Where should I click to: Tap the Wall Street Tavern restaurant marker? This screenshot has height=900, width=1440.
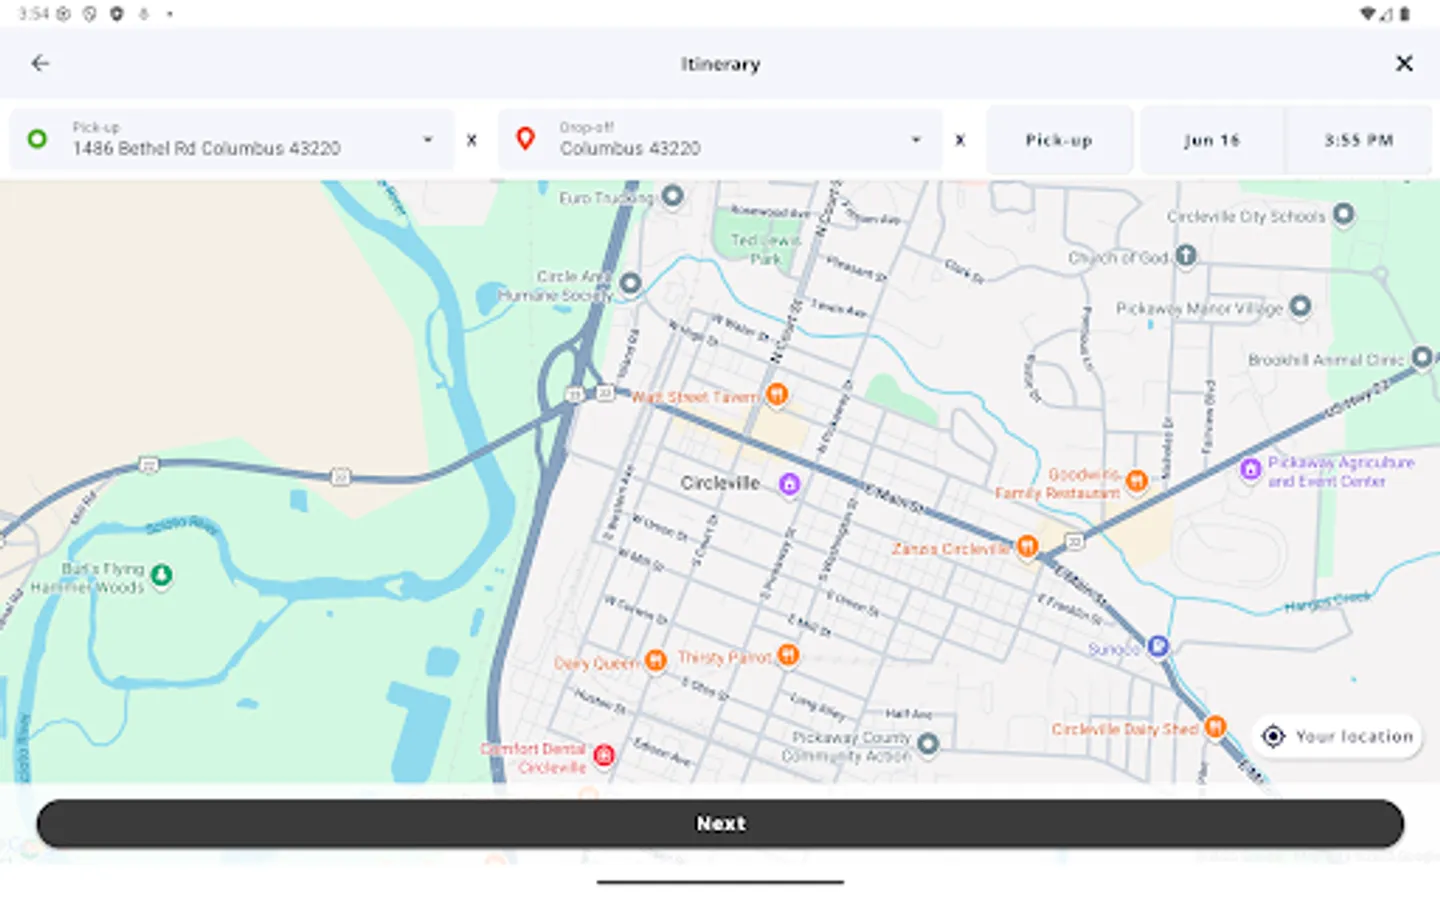776,395
